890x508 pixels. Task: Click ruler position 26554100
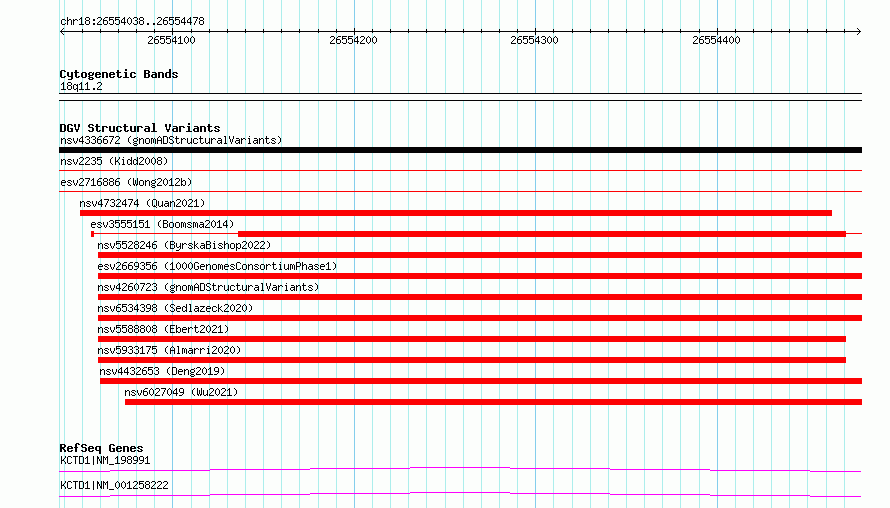tap(171, 40)
